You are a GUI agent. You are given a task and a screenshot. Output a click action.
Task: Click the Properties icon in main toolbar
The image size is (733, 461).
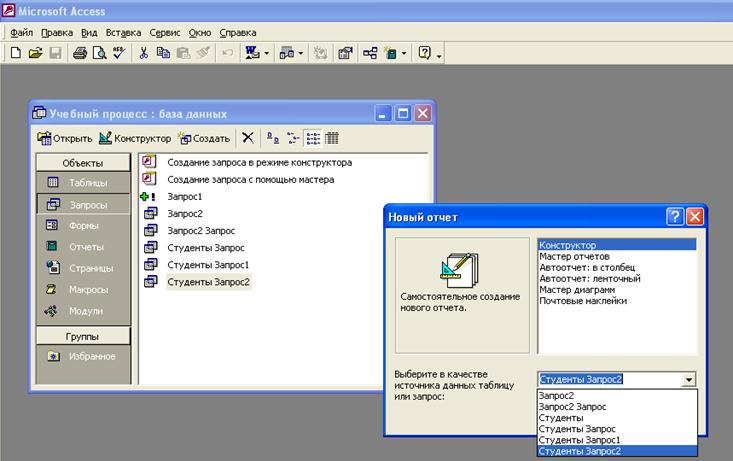pos(345,53)
